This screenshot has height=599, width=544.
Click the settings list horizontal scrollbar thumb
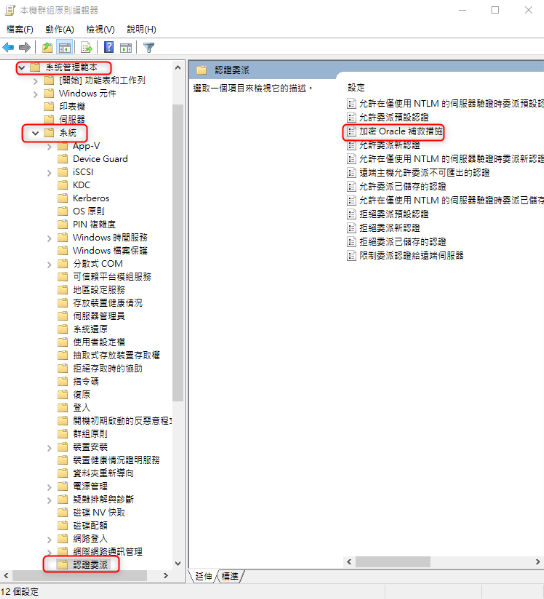pyautogui.click(x=393, y=562)
